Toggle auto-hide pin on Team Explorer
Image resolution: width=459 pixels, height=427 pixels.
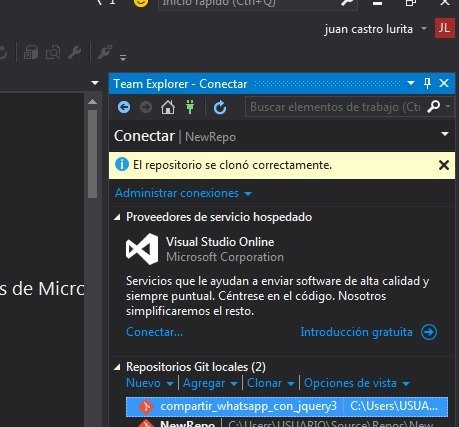coord(427,83)
